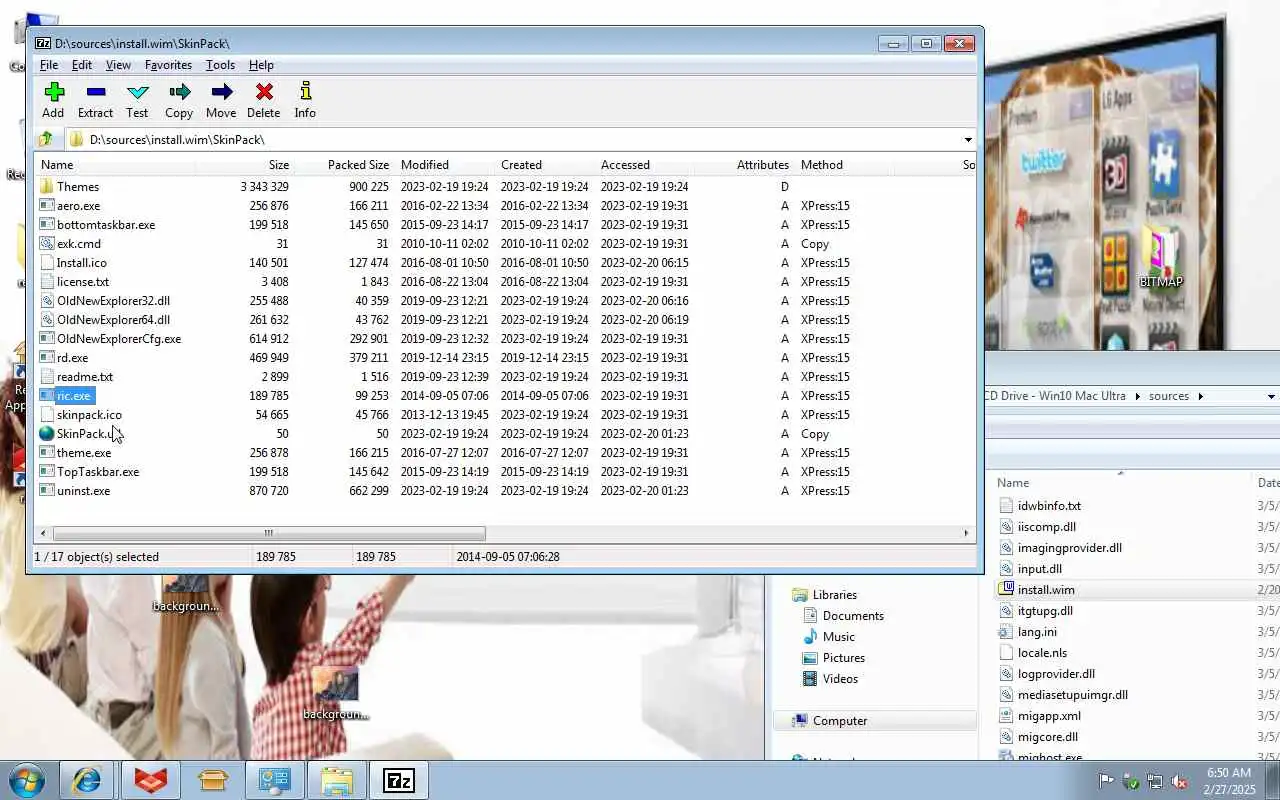Click the up-folder arrow beside address bar
Image resolution: width=1280 pixels, height=800 pixels.
click(46, 139)
